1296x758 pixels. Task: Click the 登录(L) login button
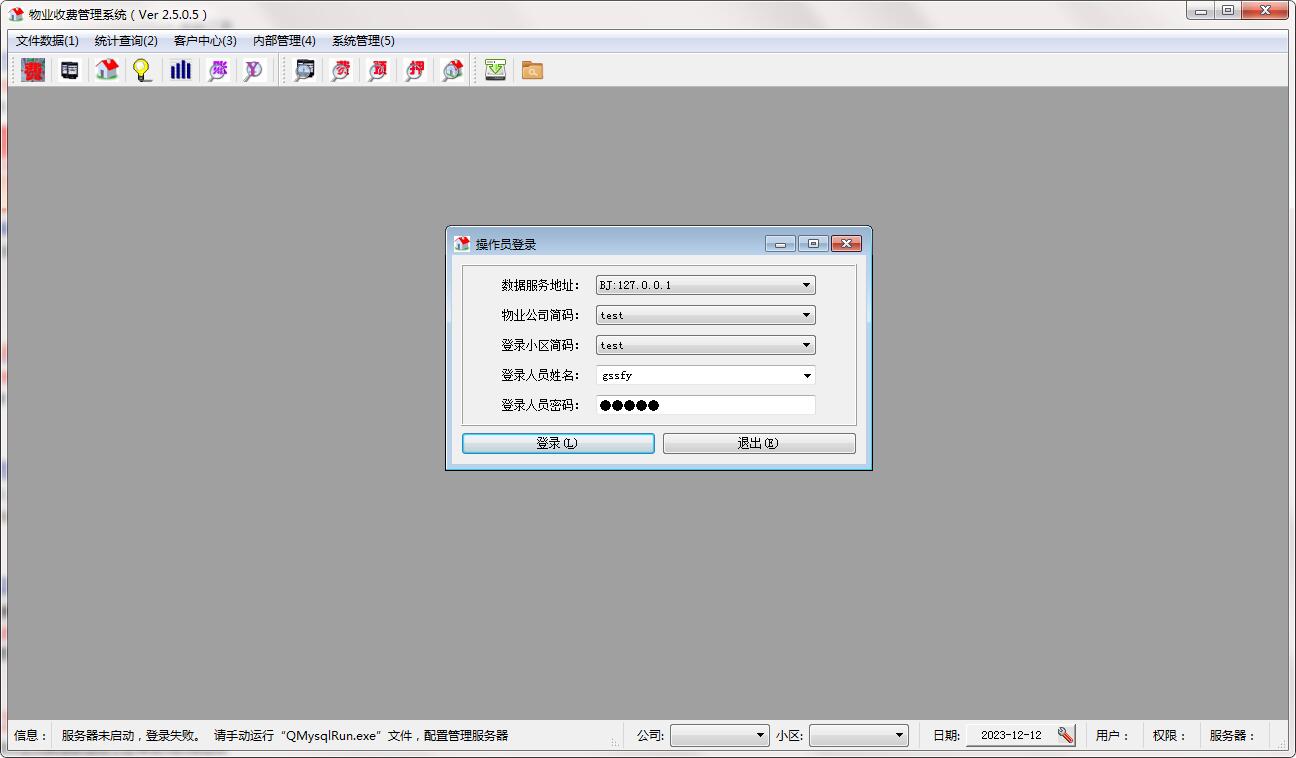coord(558,442)
